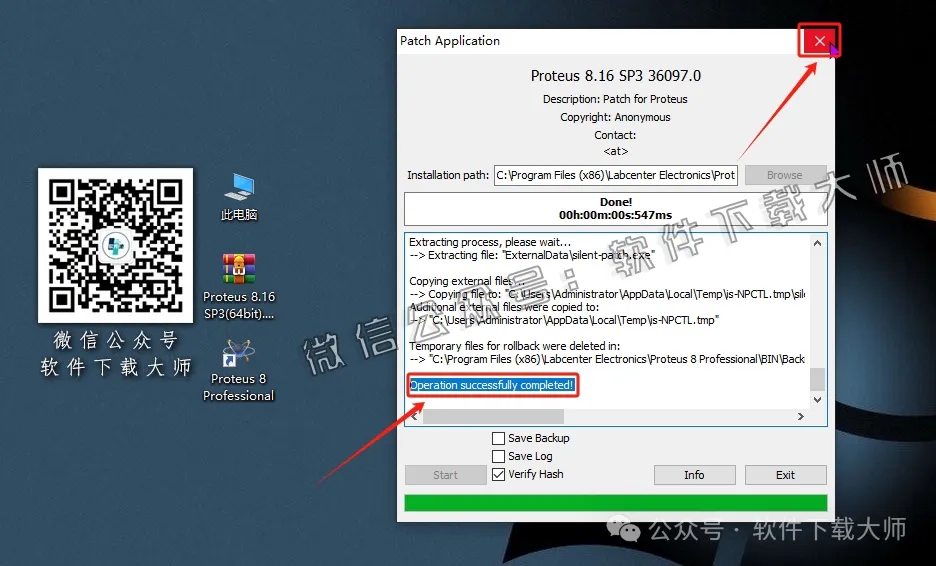
Task: Click the log horizontal scroll right arrow
Action: pyautogui.click(x=800, y=416)
